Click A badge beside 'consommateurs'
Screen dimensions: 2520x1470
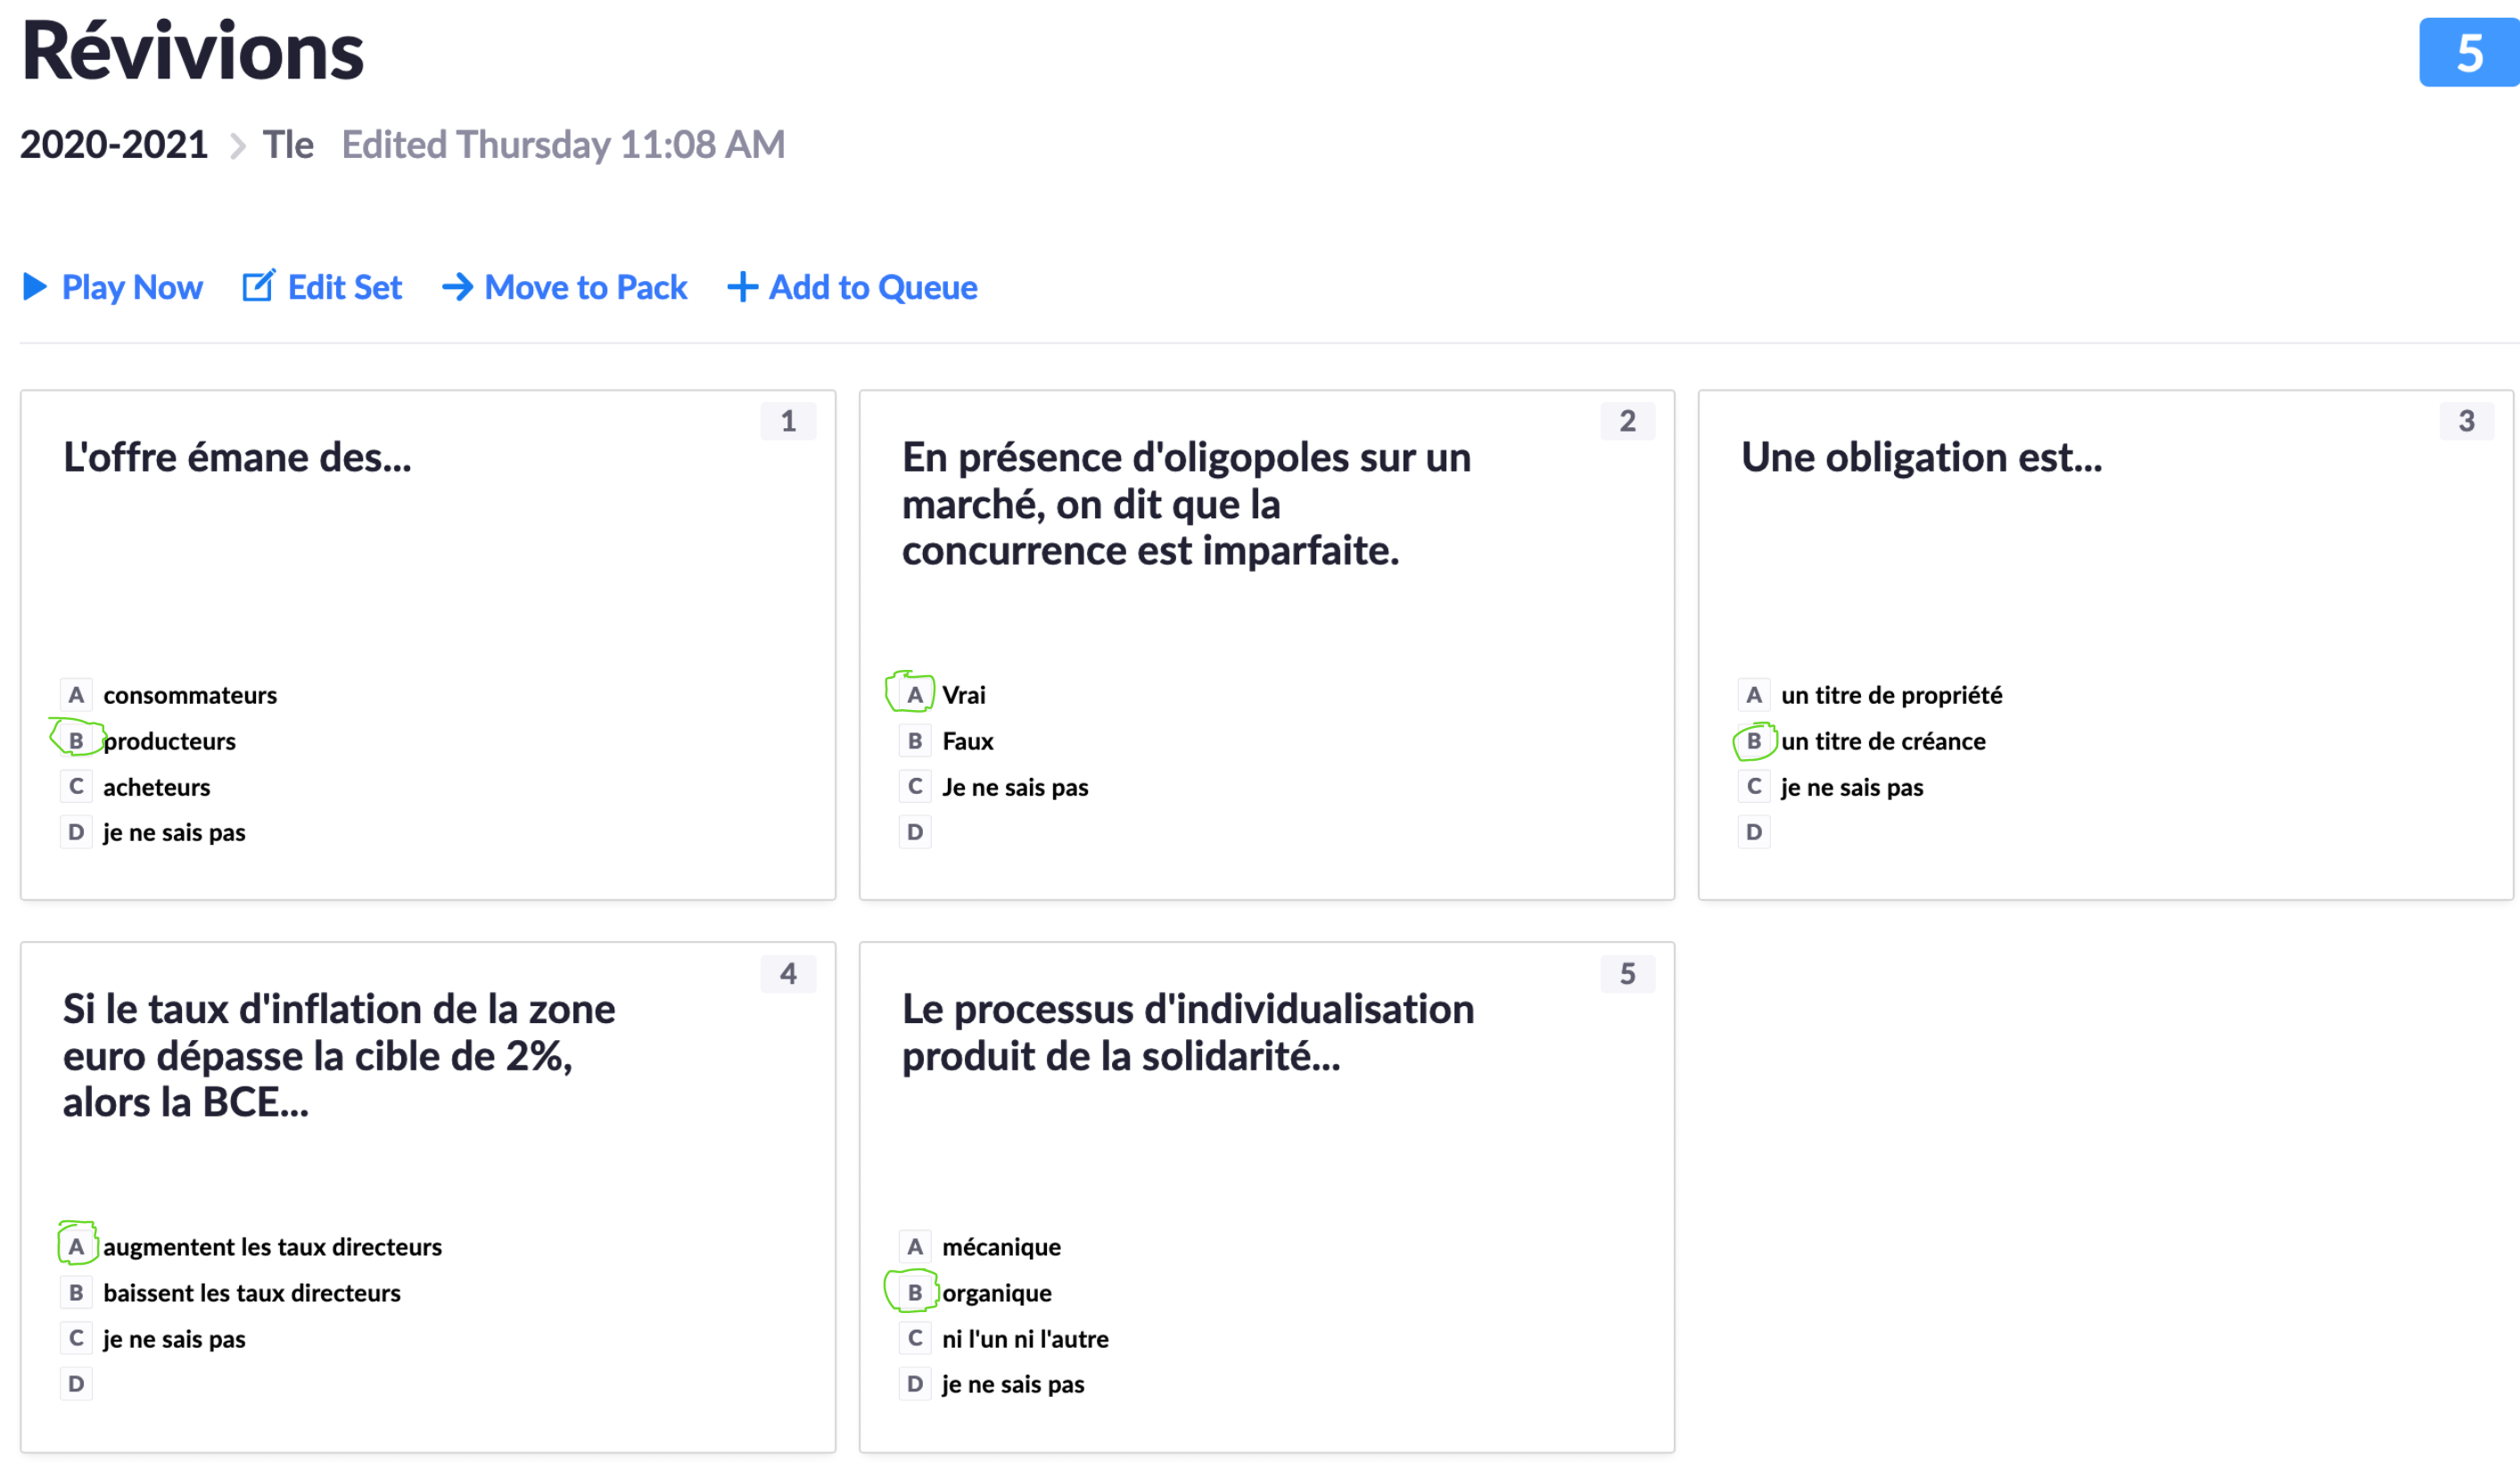coord(76,695)
